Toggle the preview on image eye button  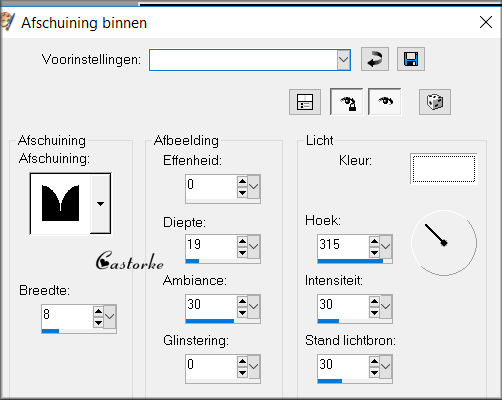[x=385, y=102]
